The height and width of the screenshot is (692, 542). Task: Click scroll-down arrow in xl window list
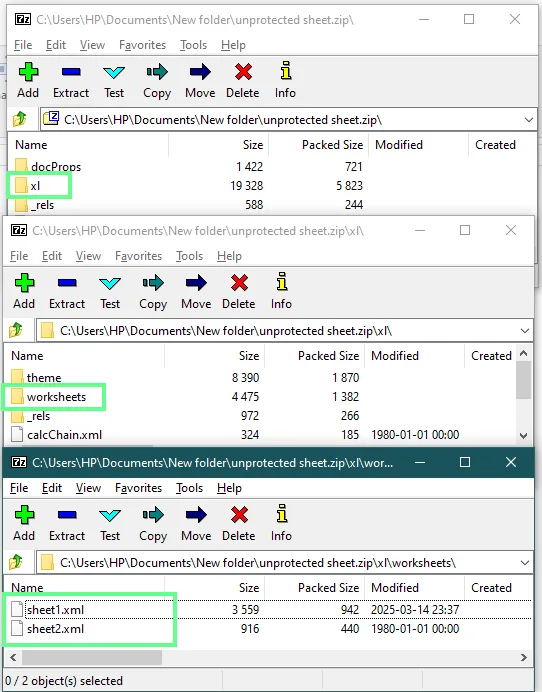tap(523, 436)
